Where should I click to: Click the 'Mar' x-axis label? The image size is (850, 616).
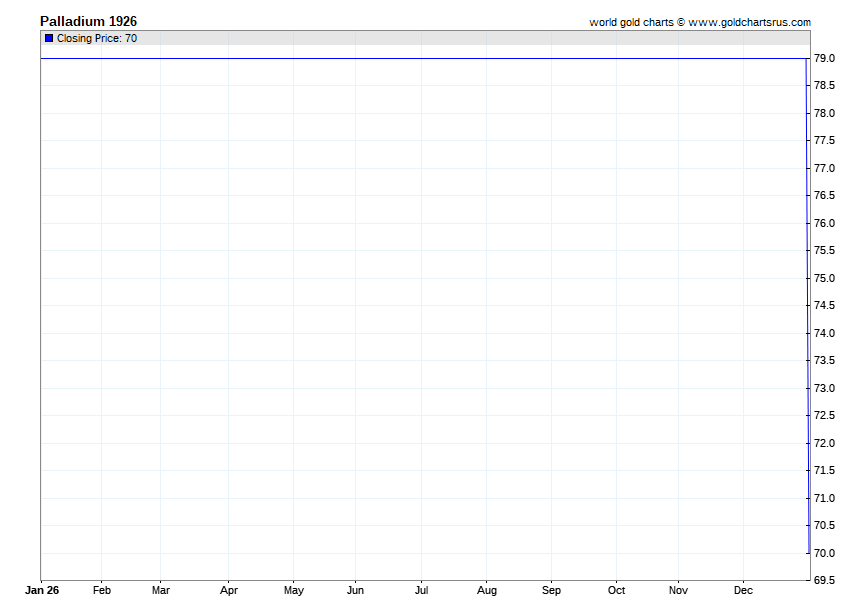click(161, 590)
